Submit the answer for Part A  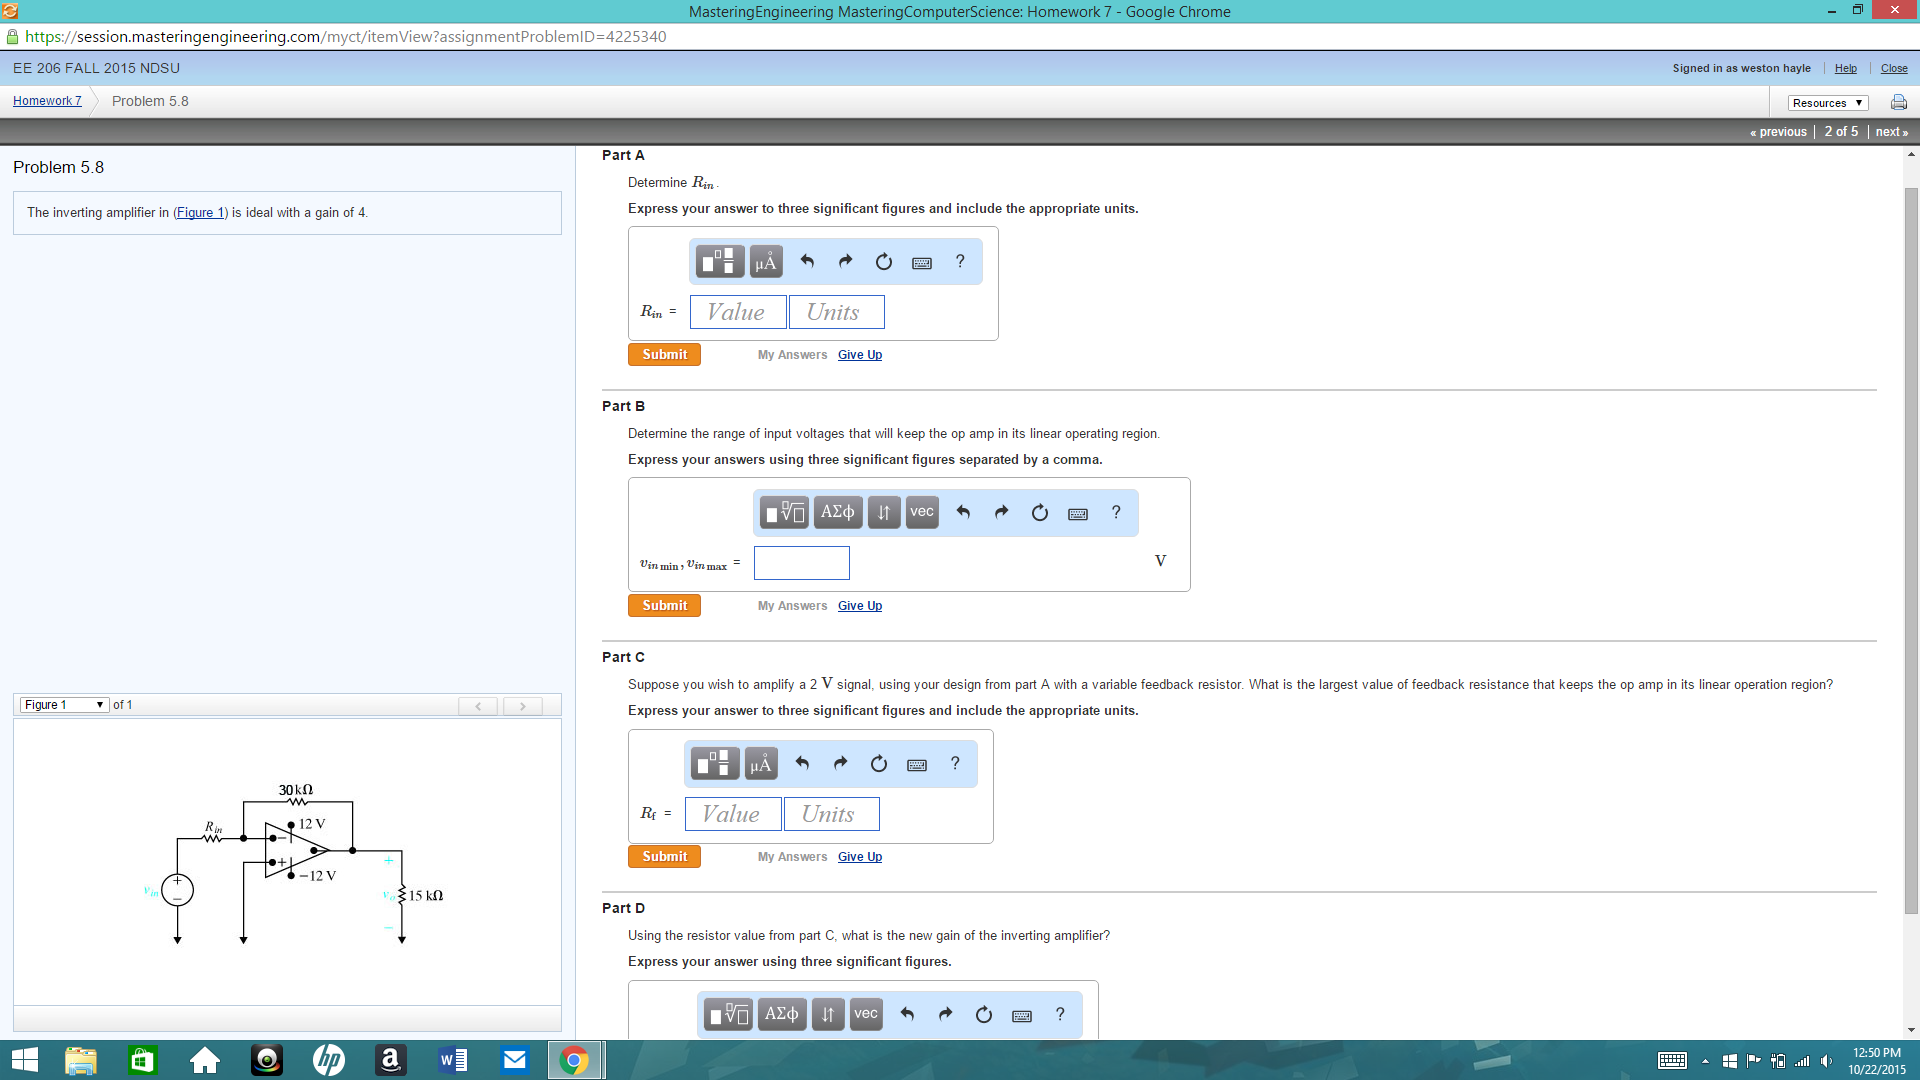pos(663,354)
